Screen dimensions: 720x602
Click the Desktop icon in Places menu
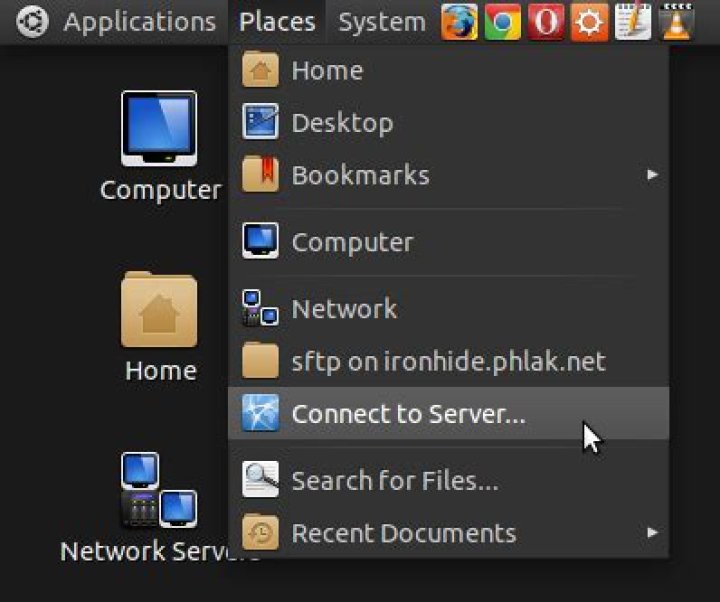(260, 122)
